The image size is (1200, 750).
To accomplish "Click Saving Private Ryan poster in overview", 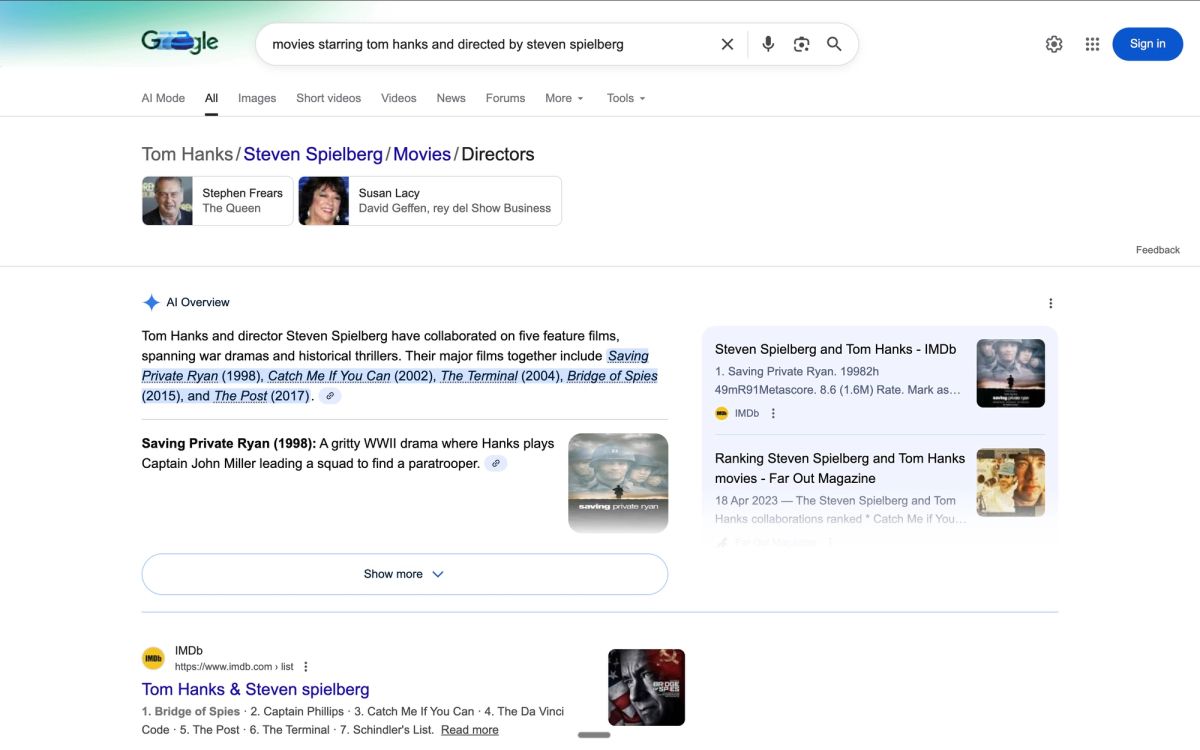I will 618,482.
